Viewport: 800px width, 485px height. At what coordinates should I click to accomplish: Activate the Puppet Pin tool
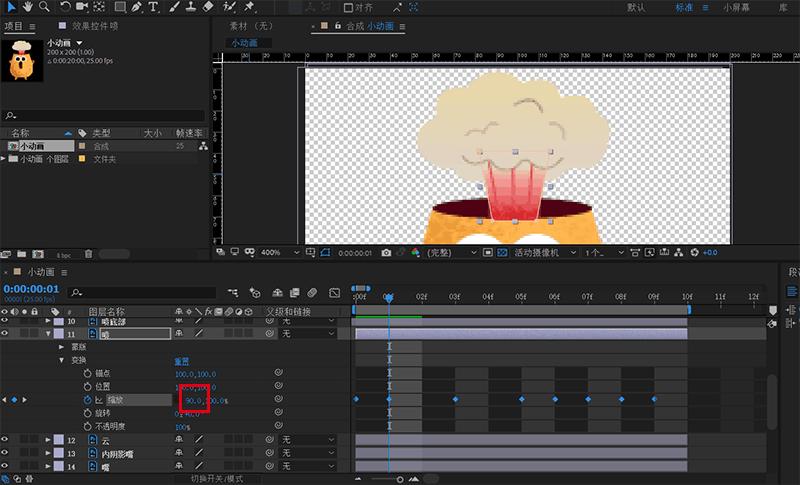tap(249, 7)
